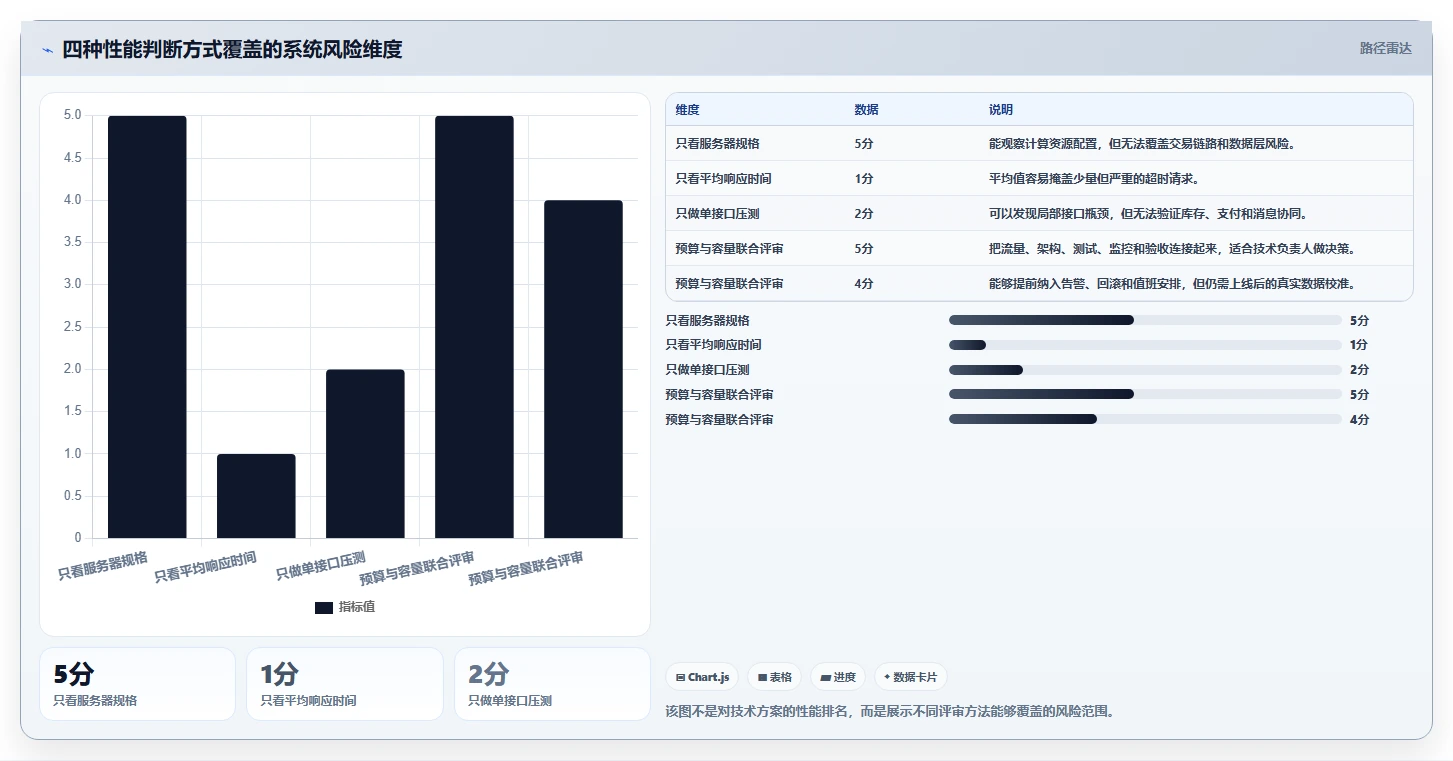Click the lightning icon beside the dashboard title
The height and width of the screenshot is (761, 1453).
pos(47,51)
